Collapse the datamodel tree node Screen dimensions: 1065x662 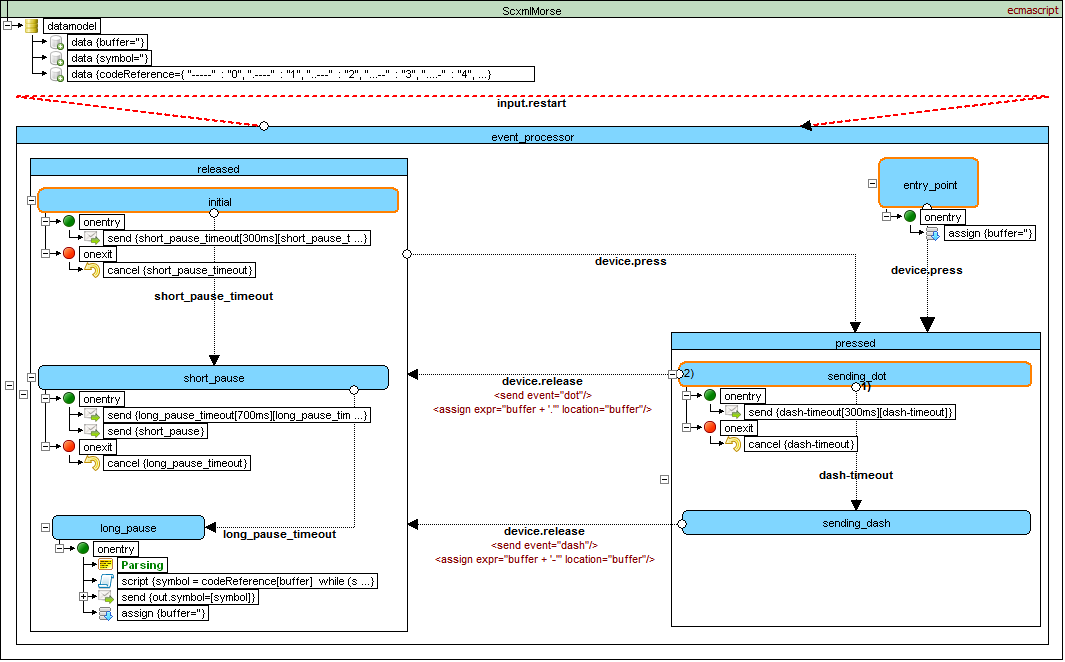tap(7, 26)
